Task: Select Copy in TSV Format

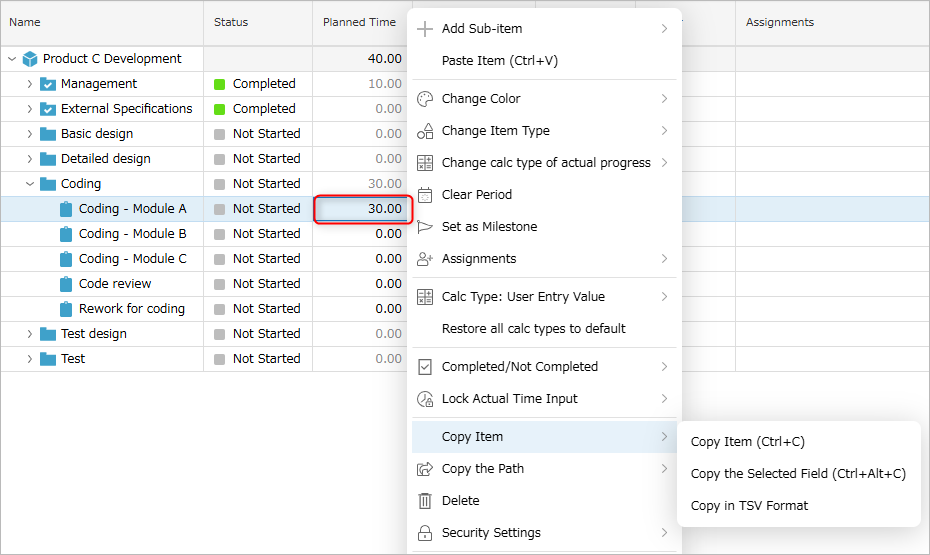Action: [749, 506]
